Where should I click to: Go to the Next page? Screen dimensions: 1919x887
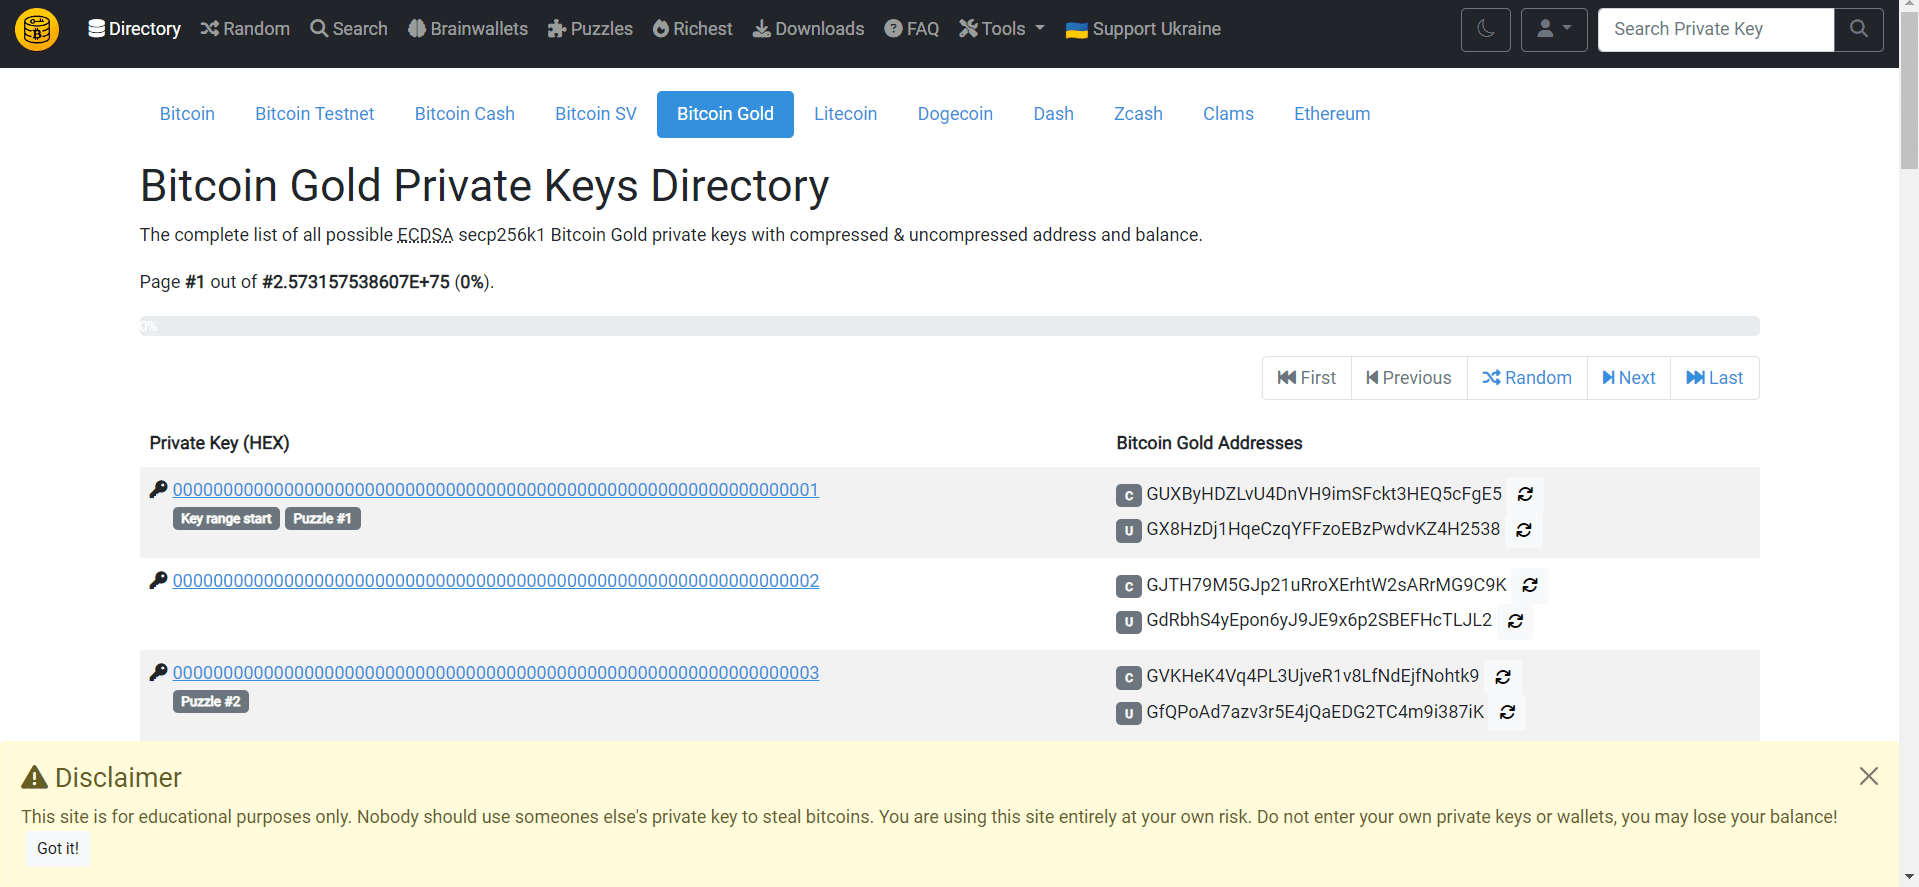click(x=1628, y=378)
